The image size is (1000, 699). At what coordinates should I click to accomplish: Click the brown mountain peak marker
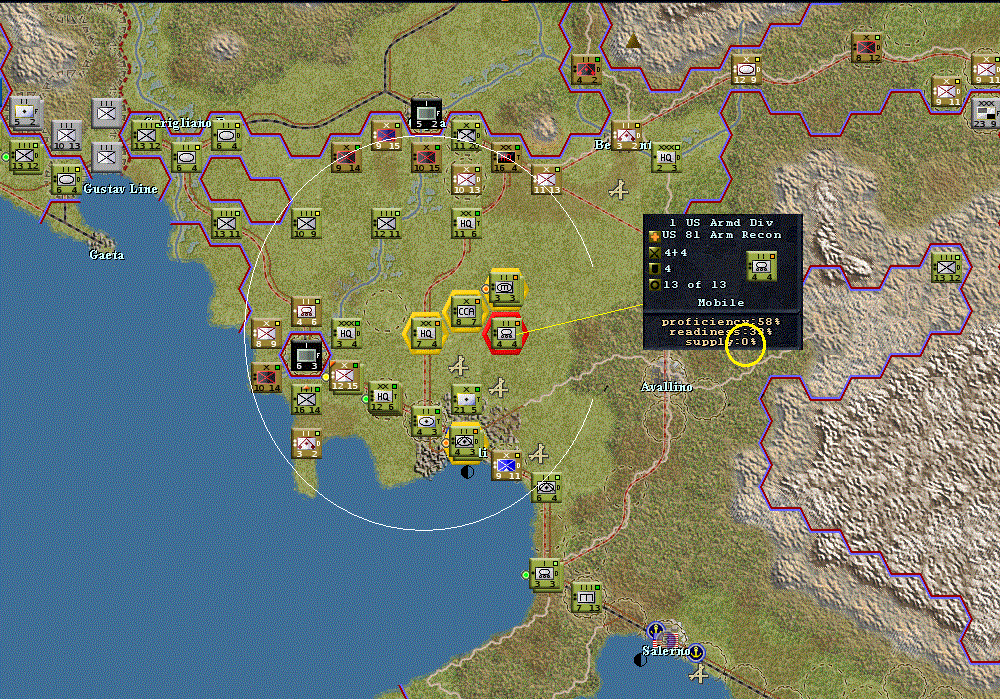(633, 41)
